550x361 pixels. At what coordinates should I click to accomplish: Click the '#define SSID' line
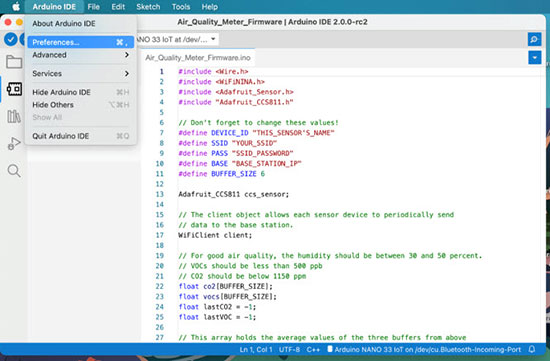[228, 143]
